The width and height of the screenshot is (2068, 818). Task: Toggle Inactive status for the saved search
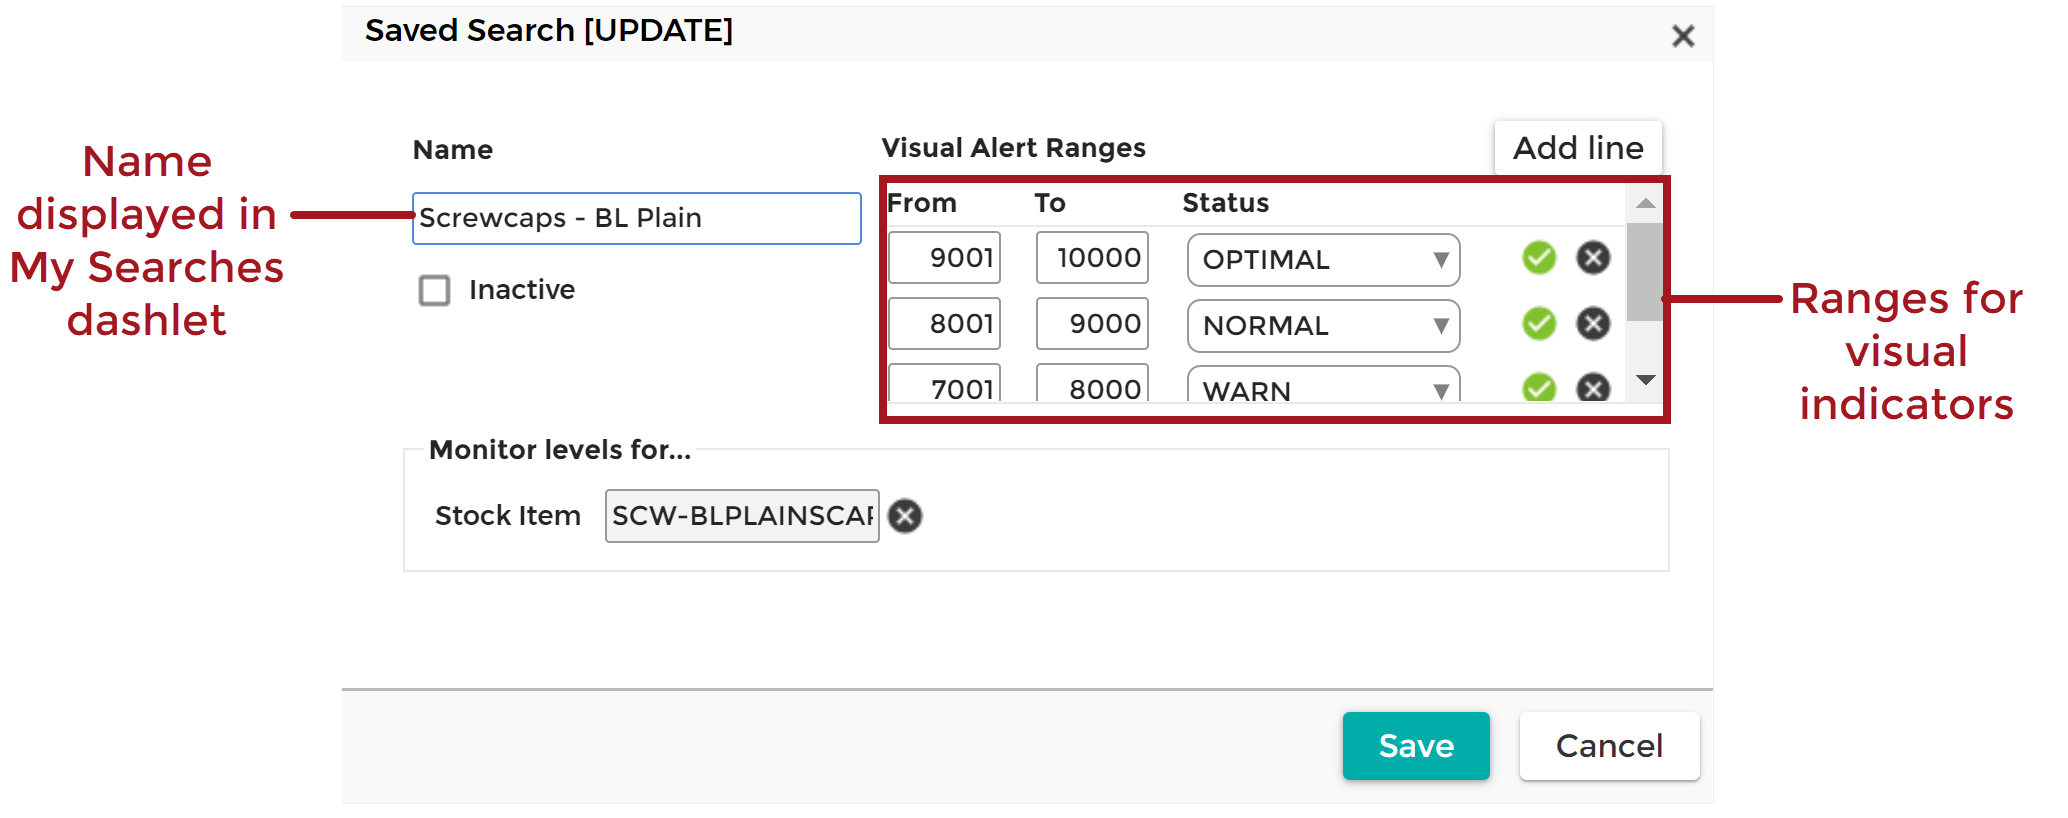434,290
